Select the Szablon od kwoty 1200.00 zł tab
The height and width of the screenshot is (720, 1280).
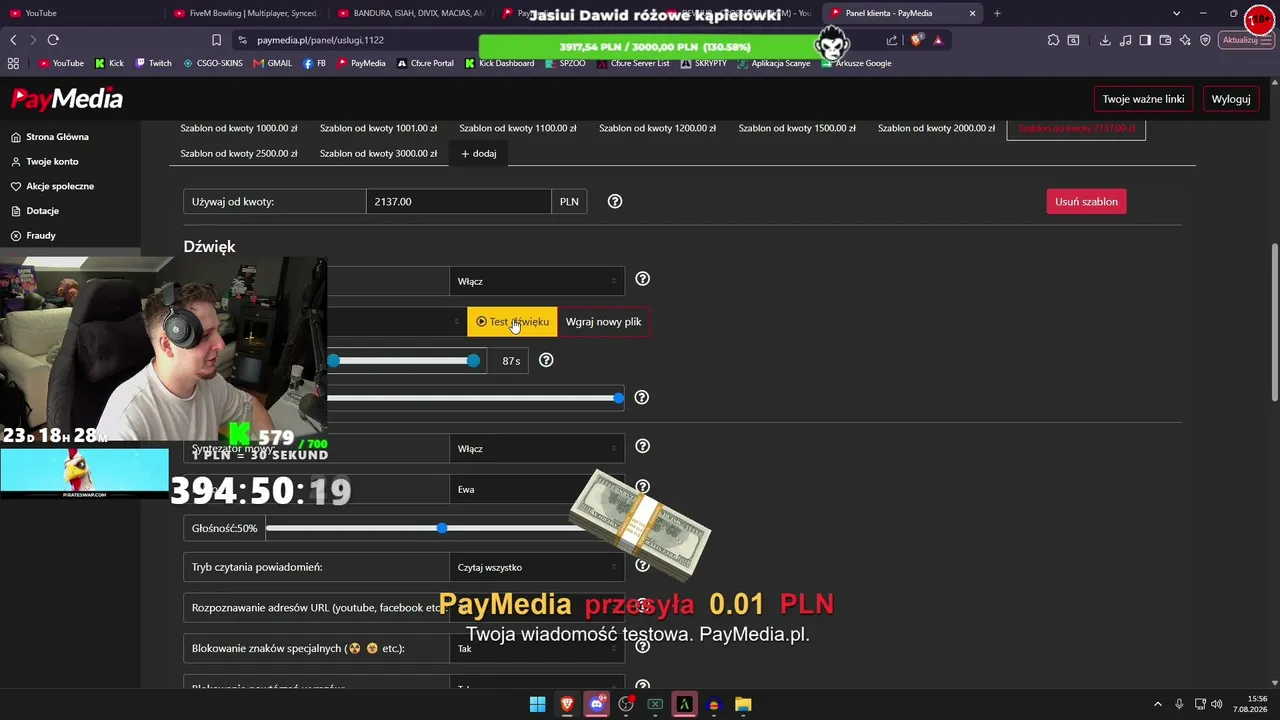click(657, 128)
